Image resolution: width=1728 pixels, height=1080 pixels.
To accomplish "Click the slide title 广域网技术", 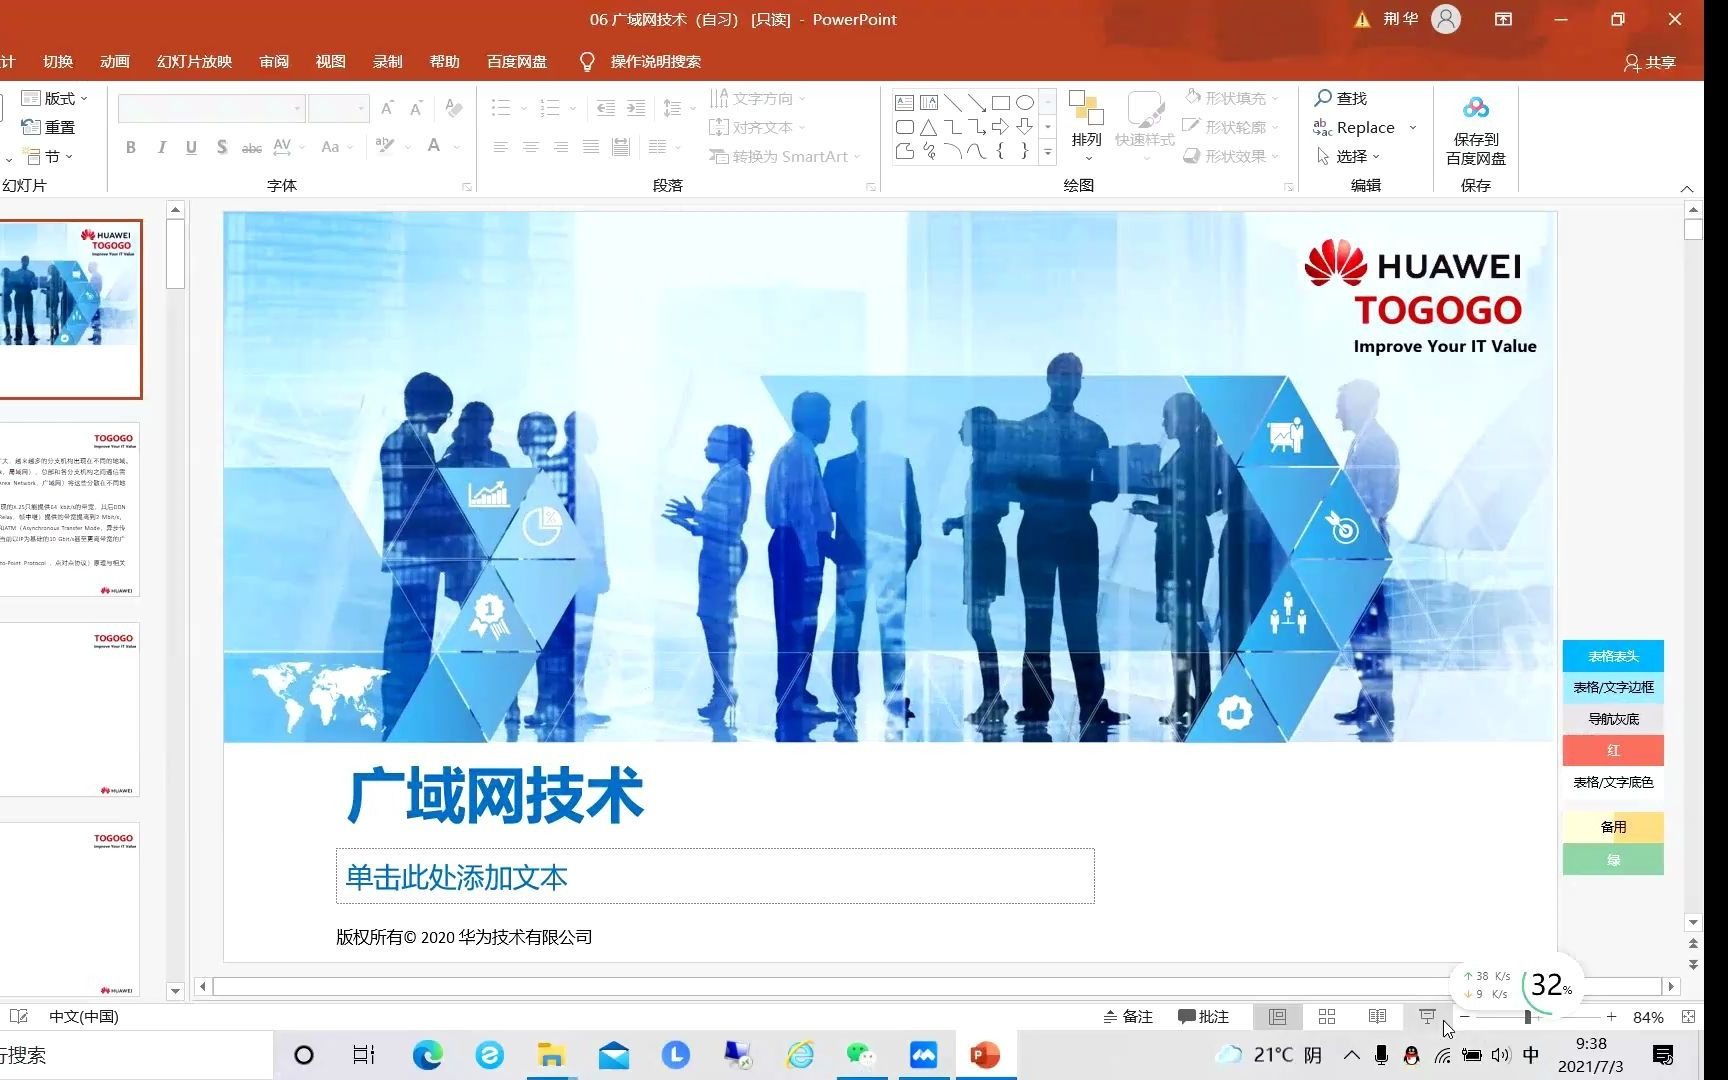I will click(x=496, y=796).
